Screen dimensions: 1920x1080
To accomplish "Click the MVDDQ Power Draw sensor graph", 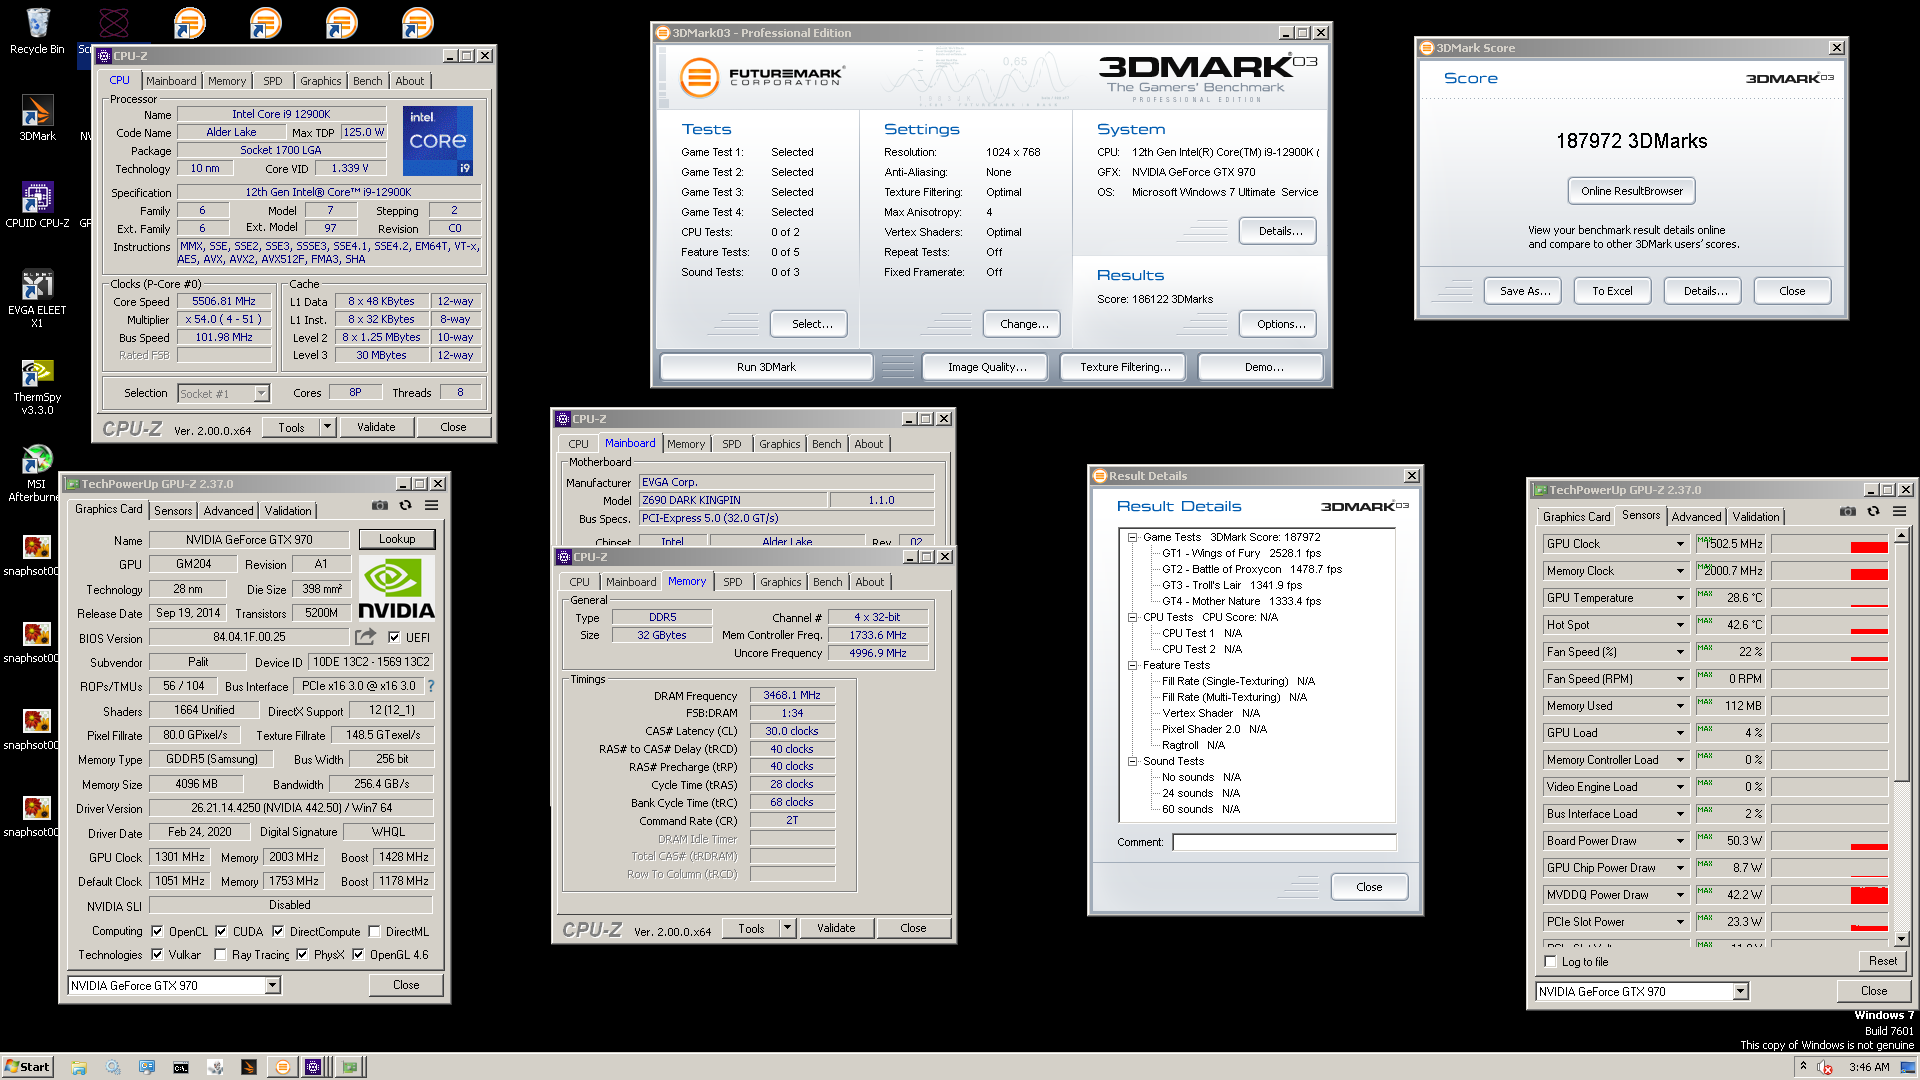I will click(x=1830, y=895).
